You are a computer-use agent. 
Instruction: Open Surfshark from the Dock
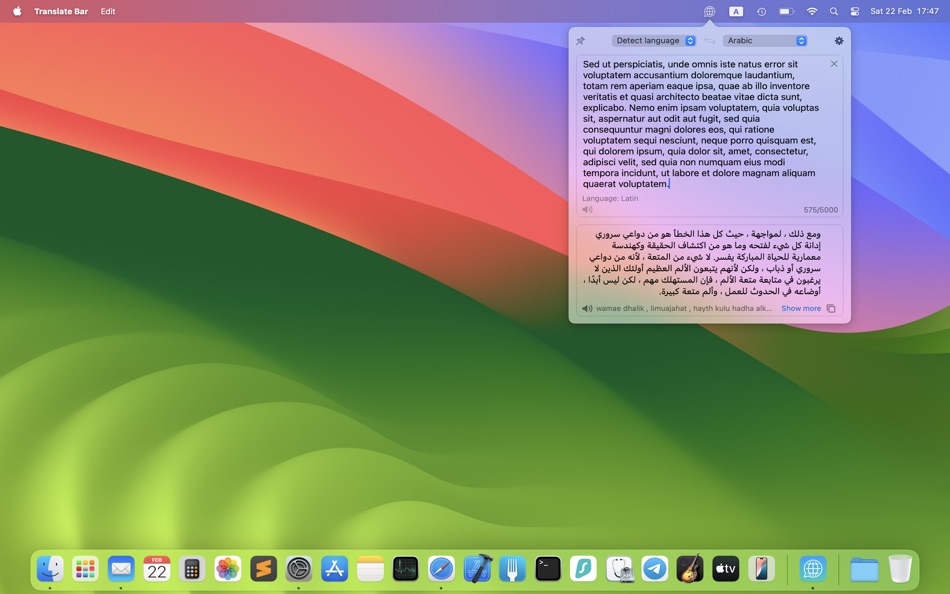pos(583,569)
